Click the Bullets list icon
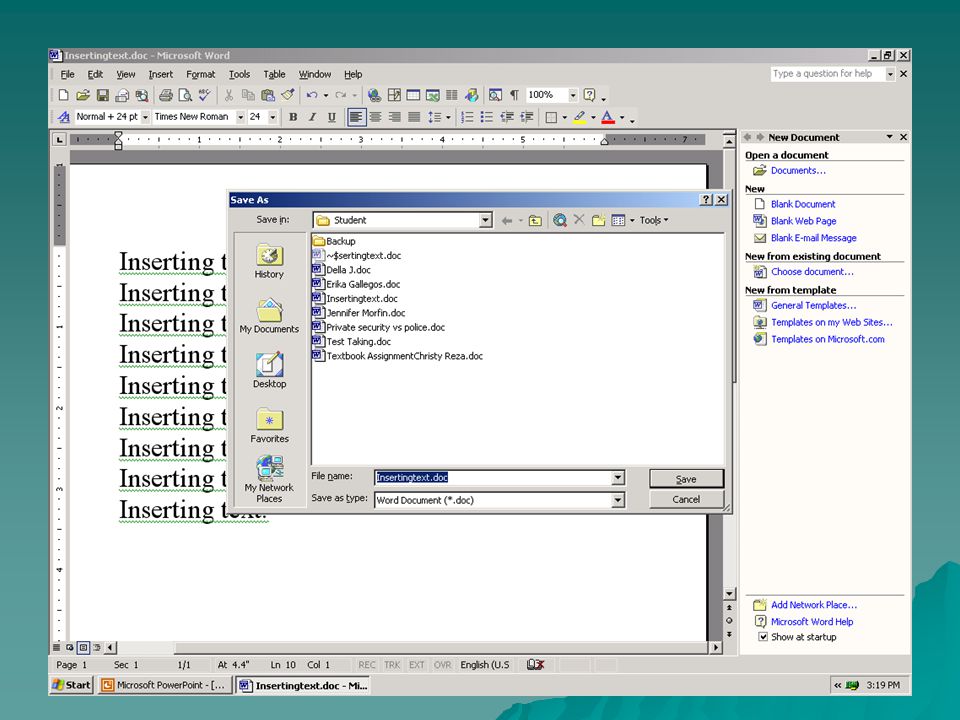The image size is (960, 720). click(487, 117)
